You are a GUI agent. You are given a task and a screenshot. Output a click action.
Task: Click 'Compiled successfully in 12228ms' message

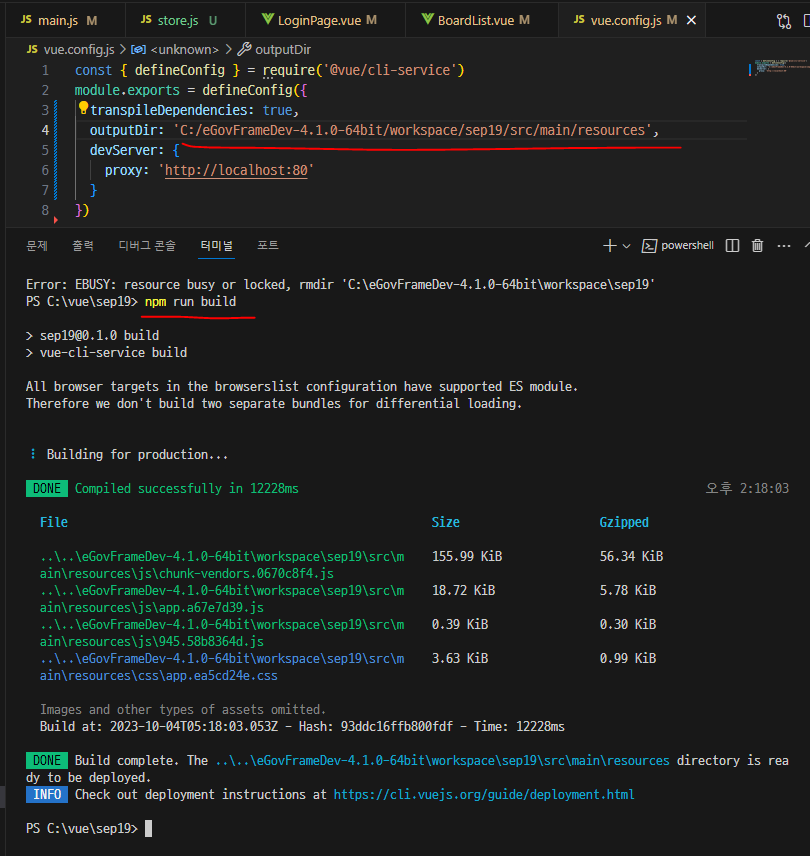[x=187, y=489]
